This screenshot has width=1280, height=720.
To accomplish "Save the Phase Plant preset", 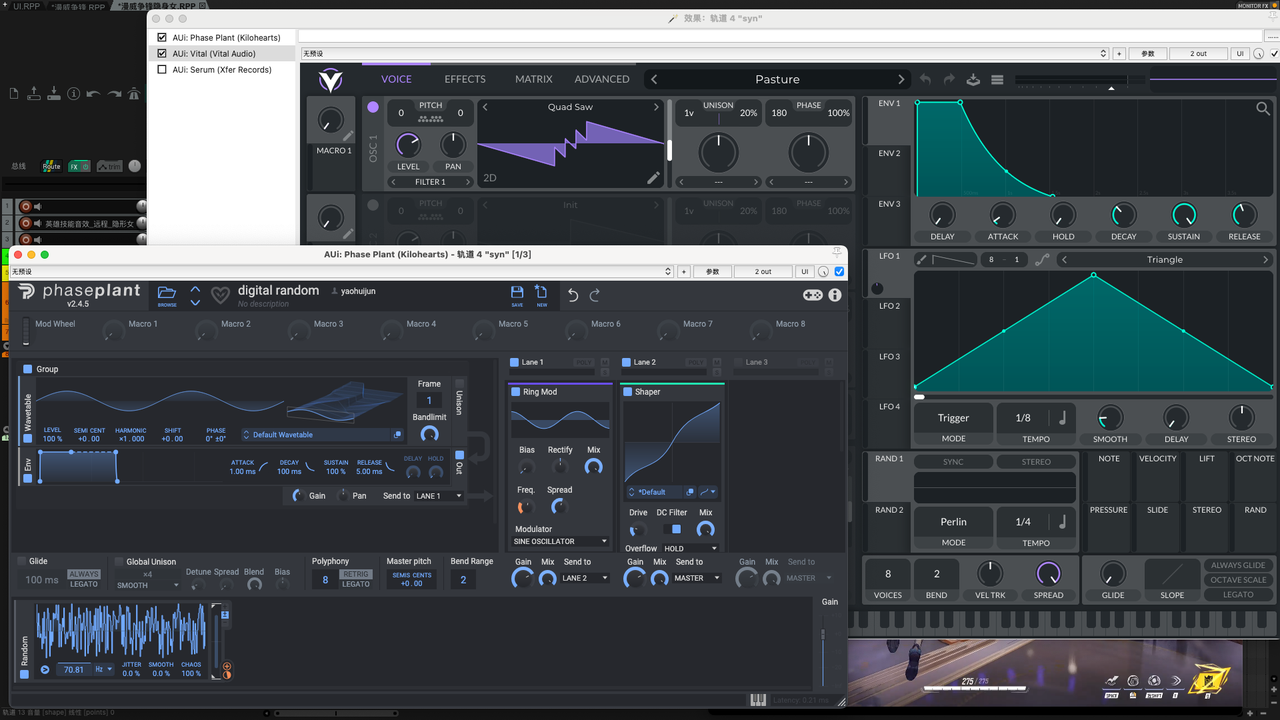I will (x=517, y=295).
